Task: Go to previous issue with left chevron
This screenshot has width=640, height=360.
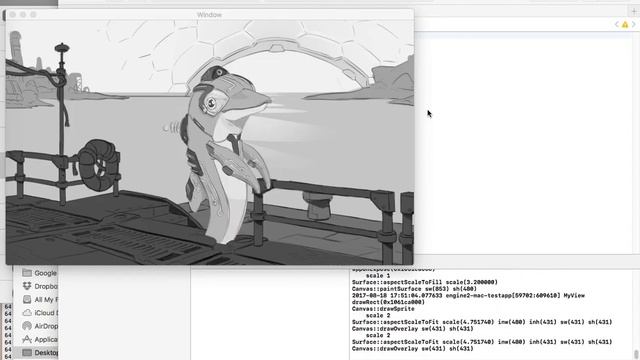Action: click(616, 24)
